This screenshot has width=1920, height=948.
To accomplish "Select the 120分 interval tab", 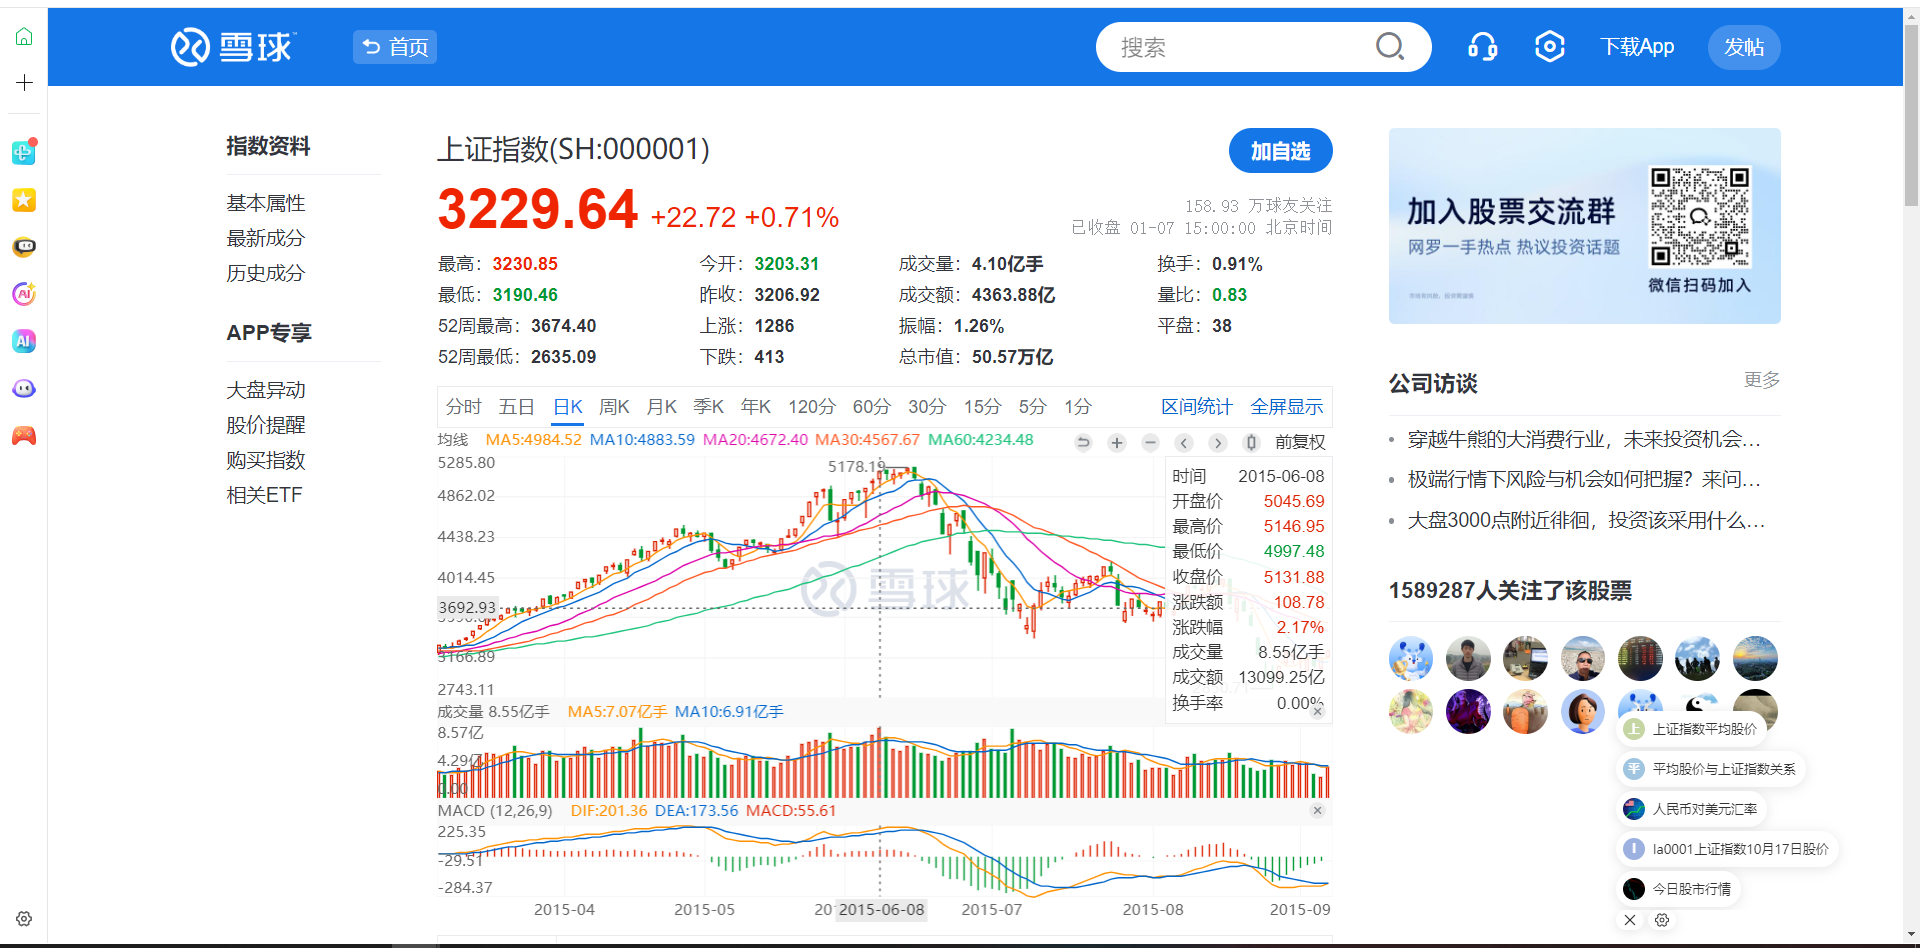I will coord(812,407).
